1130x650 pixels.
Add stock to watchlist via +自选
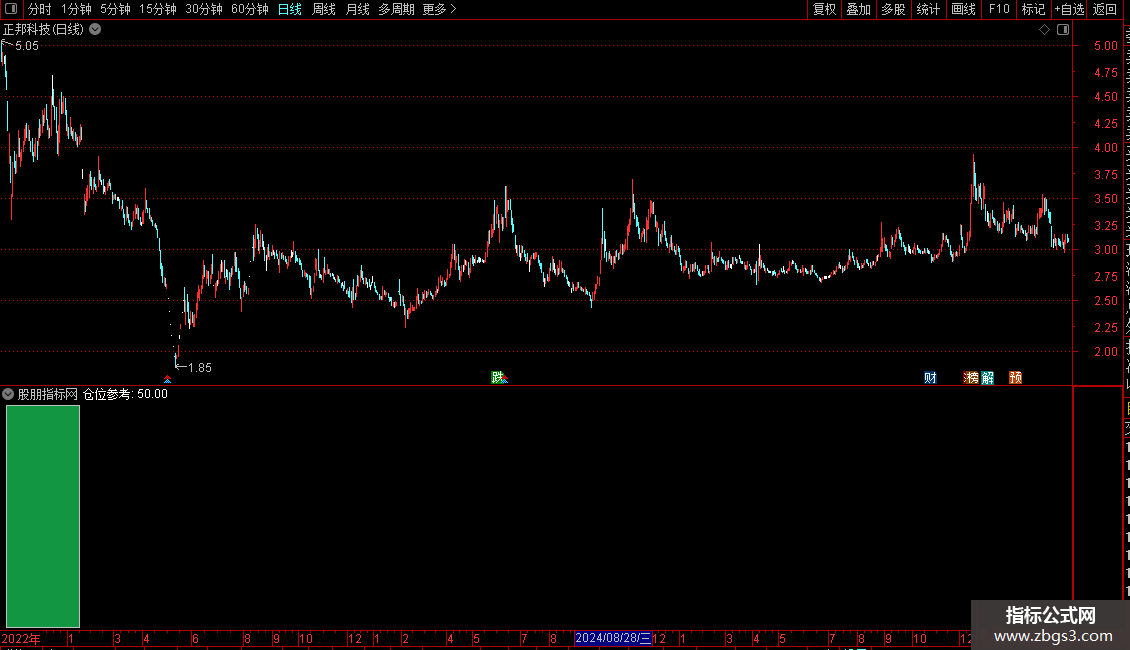click(1069, 9)
